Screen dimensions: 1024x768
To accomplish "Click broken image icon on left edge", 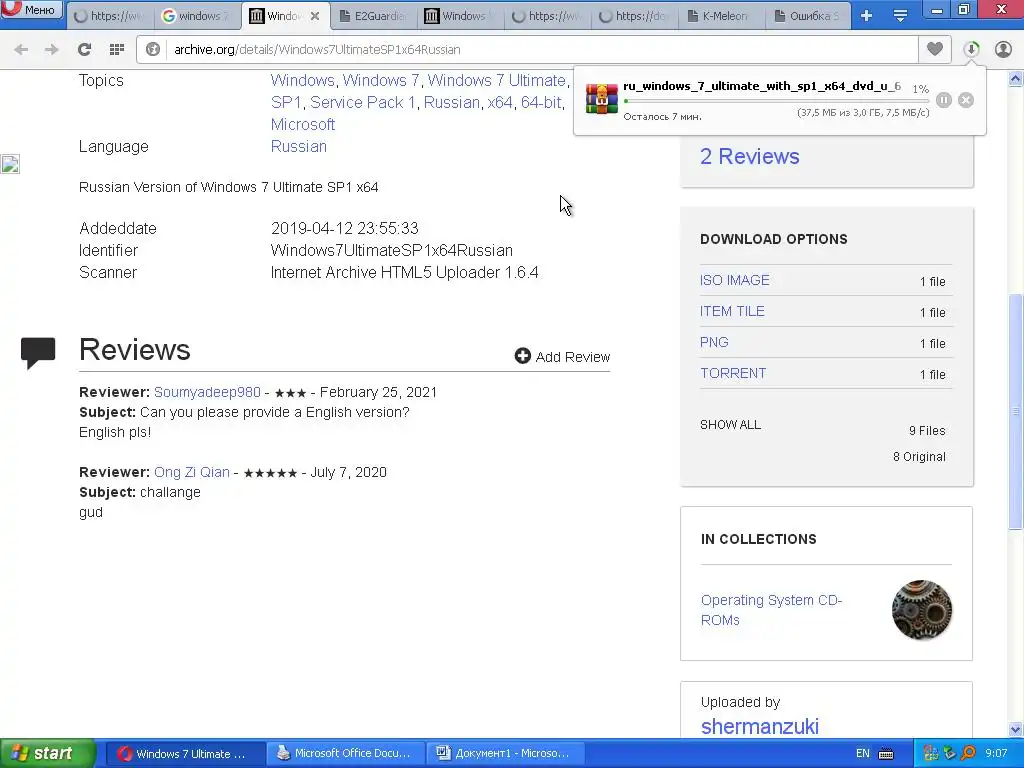I will [x=10, y=164].
